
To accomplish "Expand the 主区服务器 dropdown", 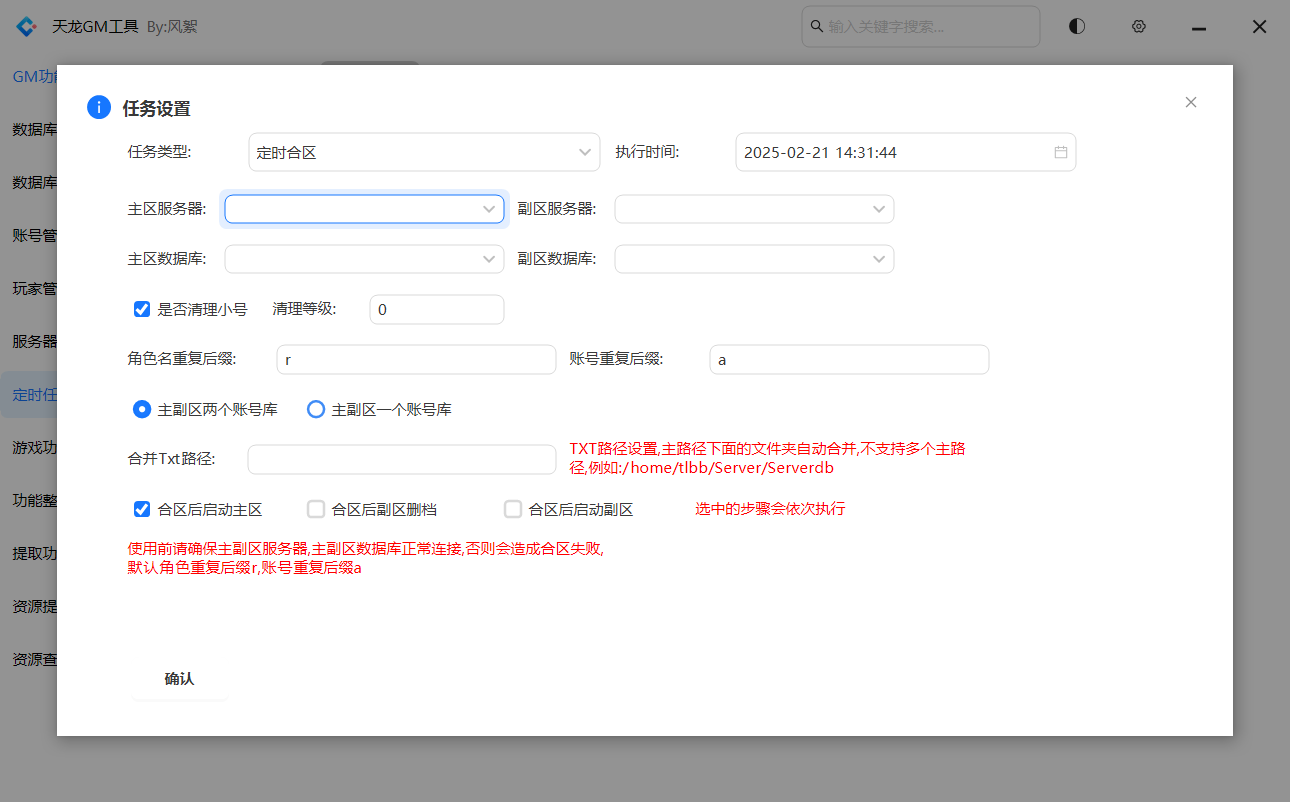I will [x=364, y=209].
